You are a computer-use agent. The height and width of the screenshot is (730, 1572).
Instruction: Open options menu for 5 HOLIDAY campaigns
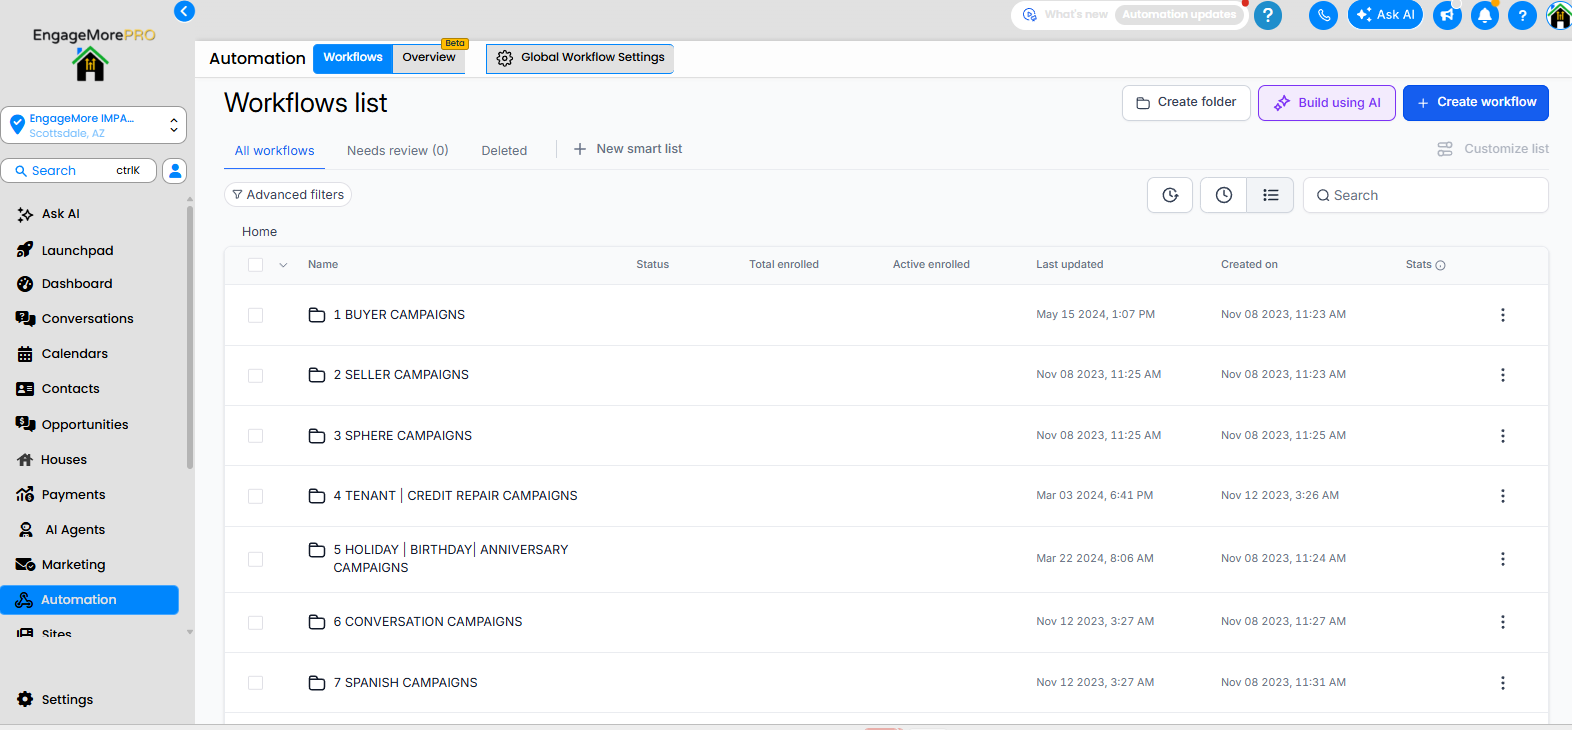(1502, 559)
